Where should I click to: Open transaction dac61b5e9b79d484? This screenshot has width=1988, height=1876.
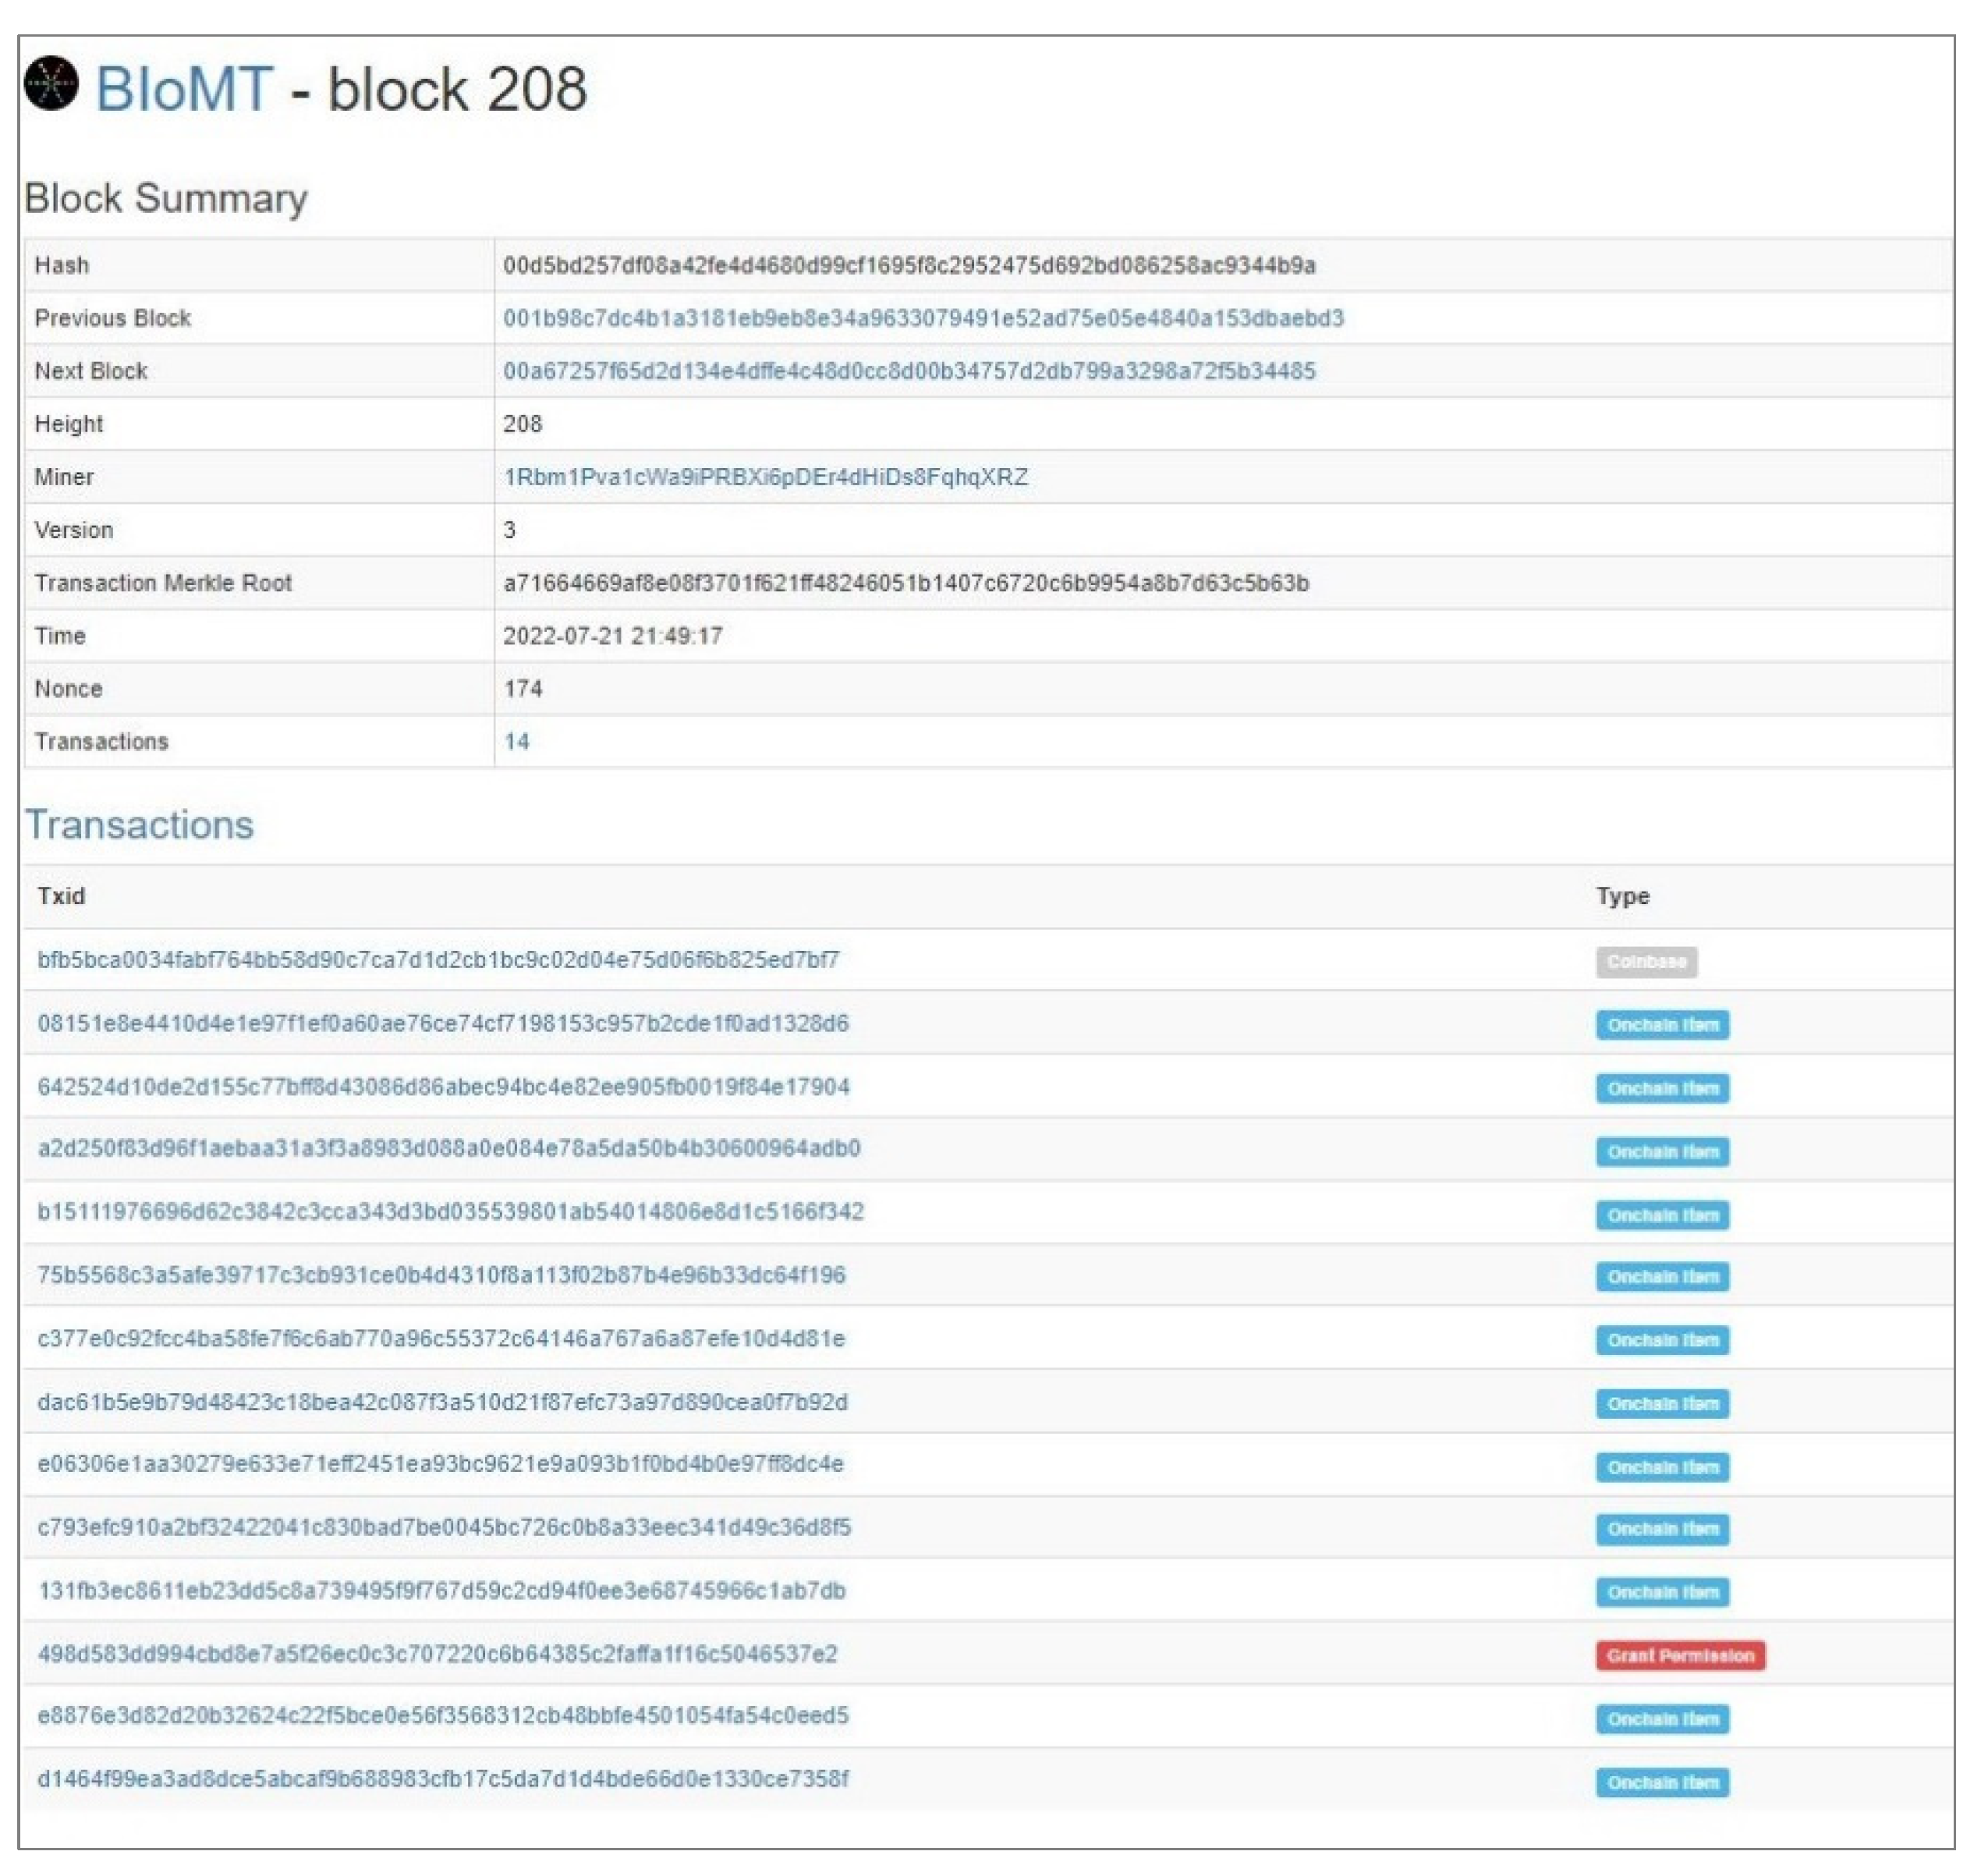[x=442, y=1402]
